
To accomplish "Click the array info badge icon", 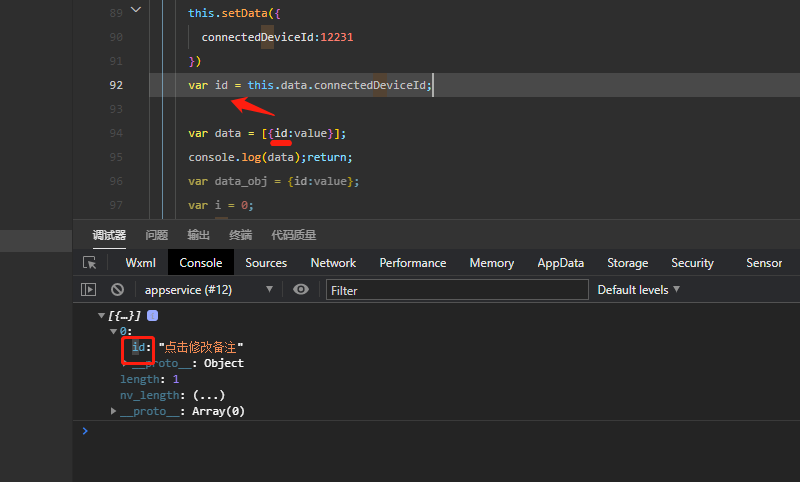I will [153, 316].
